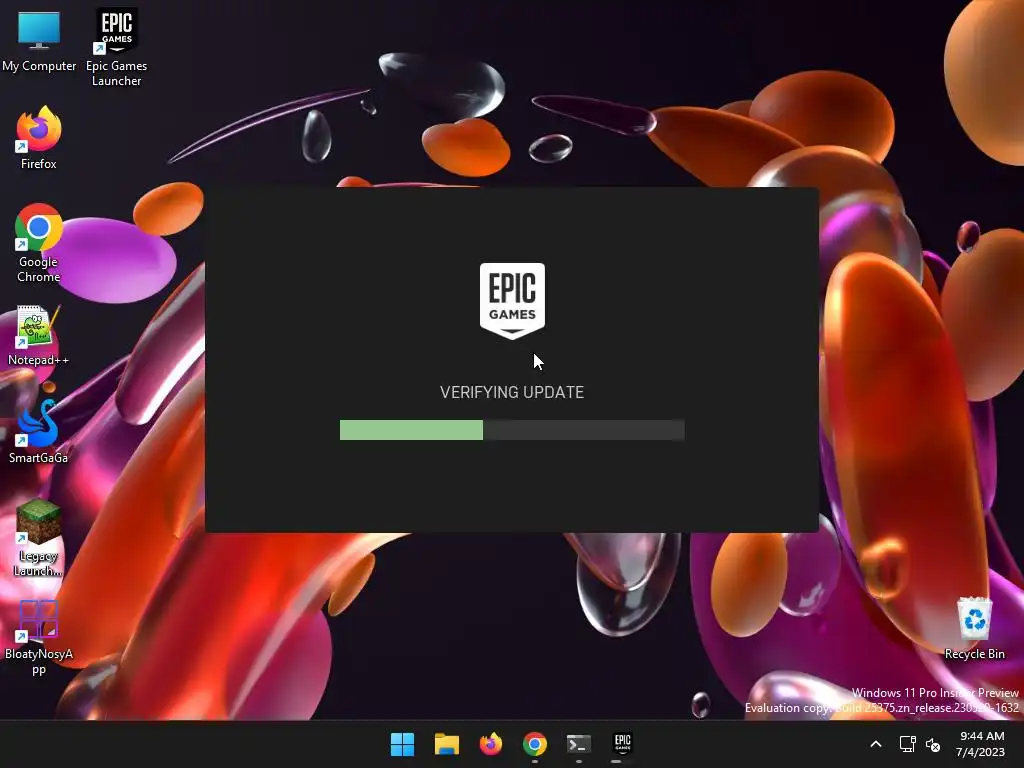Open Firefox from the taskbar
The width and height of the screenshot is (1024, 768).
click(490, 744)
